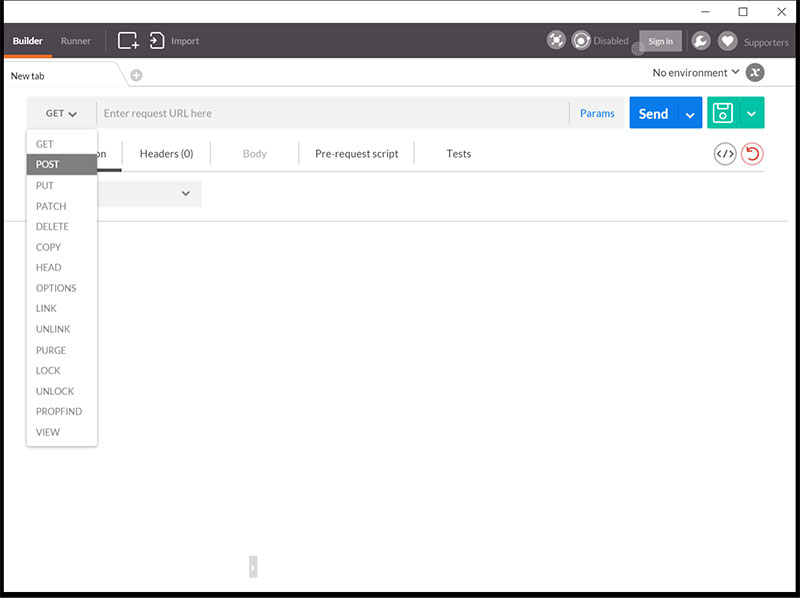This screenshot has width=800, height=598.
Task: Open the Tests tab
Action: coord(459,154)
